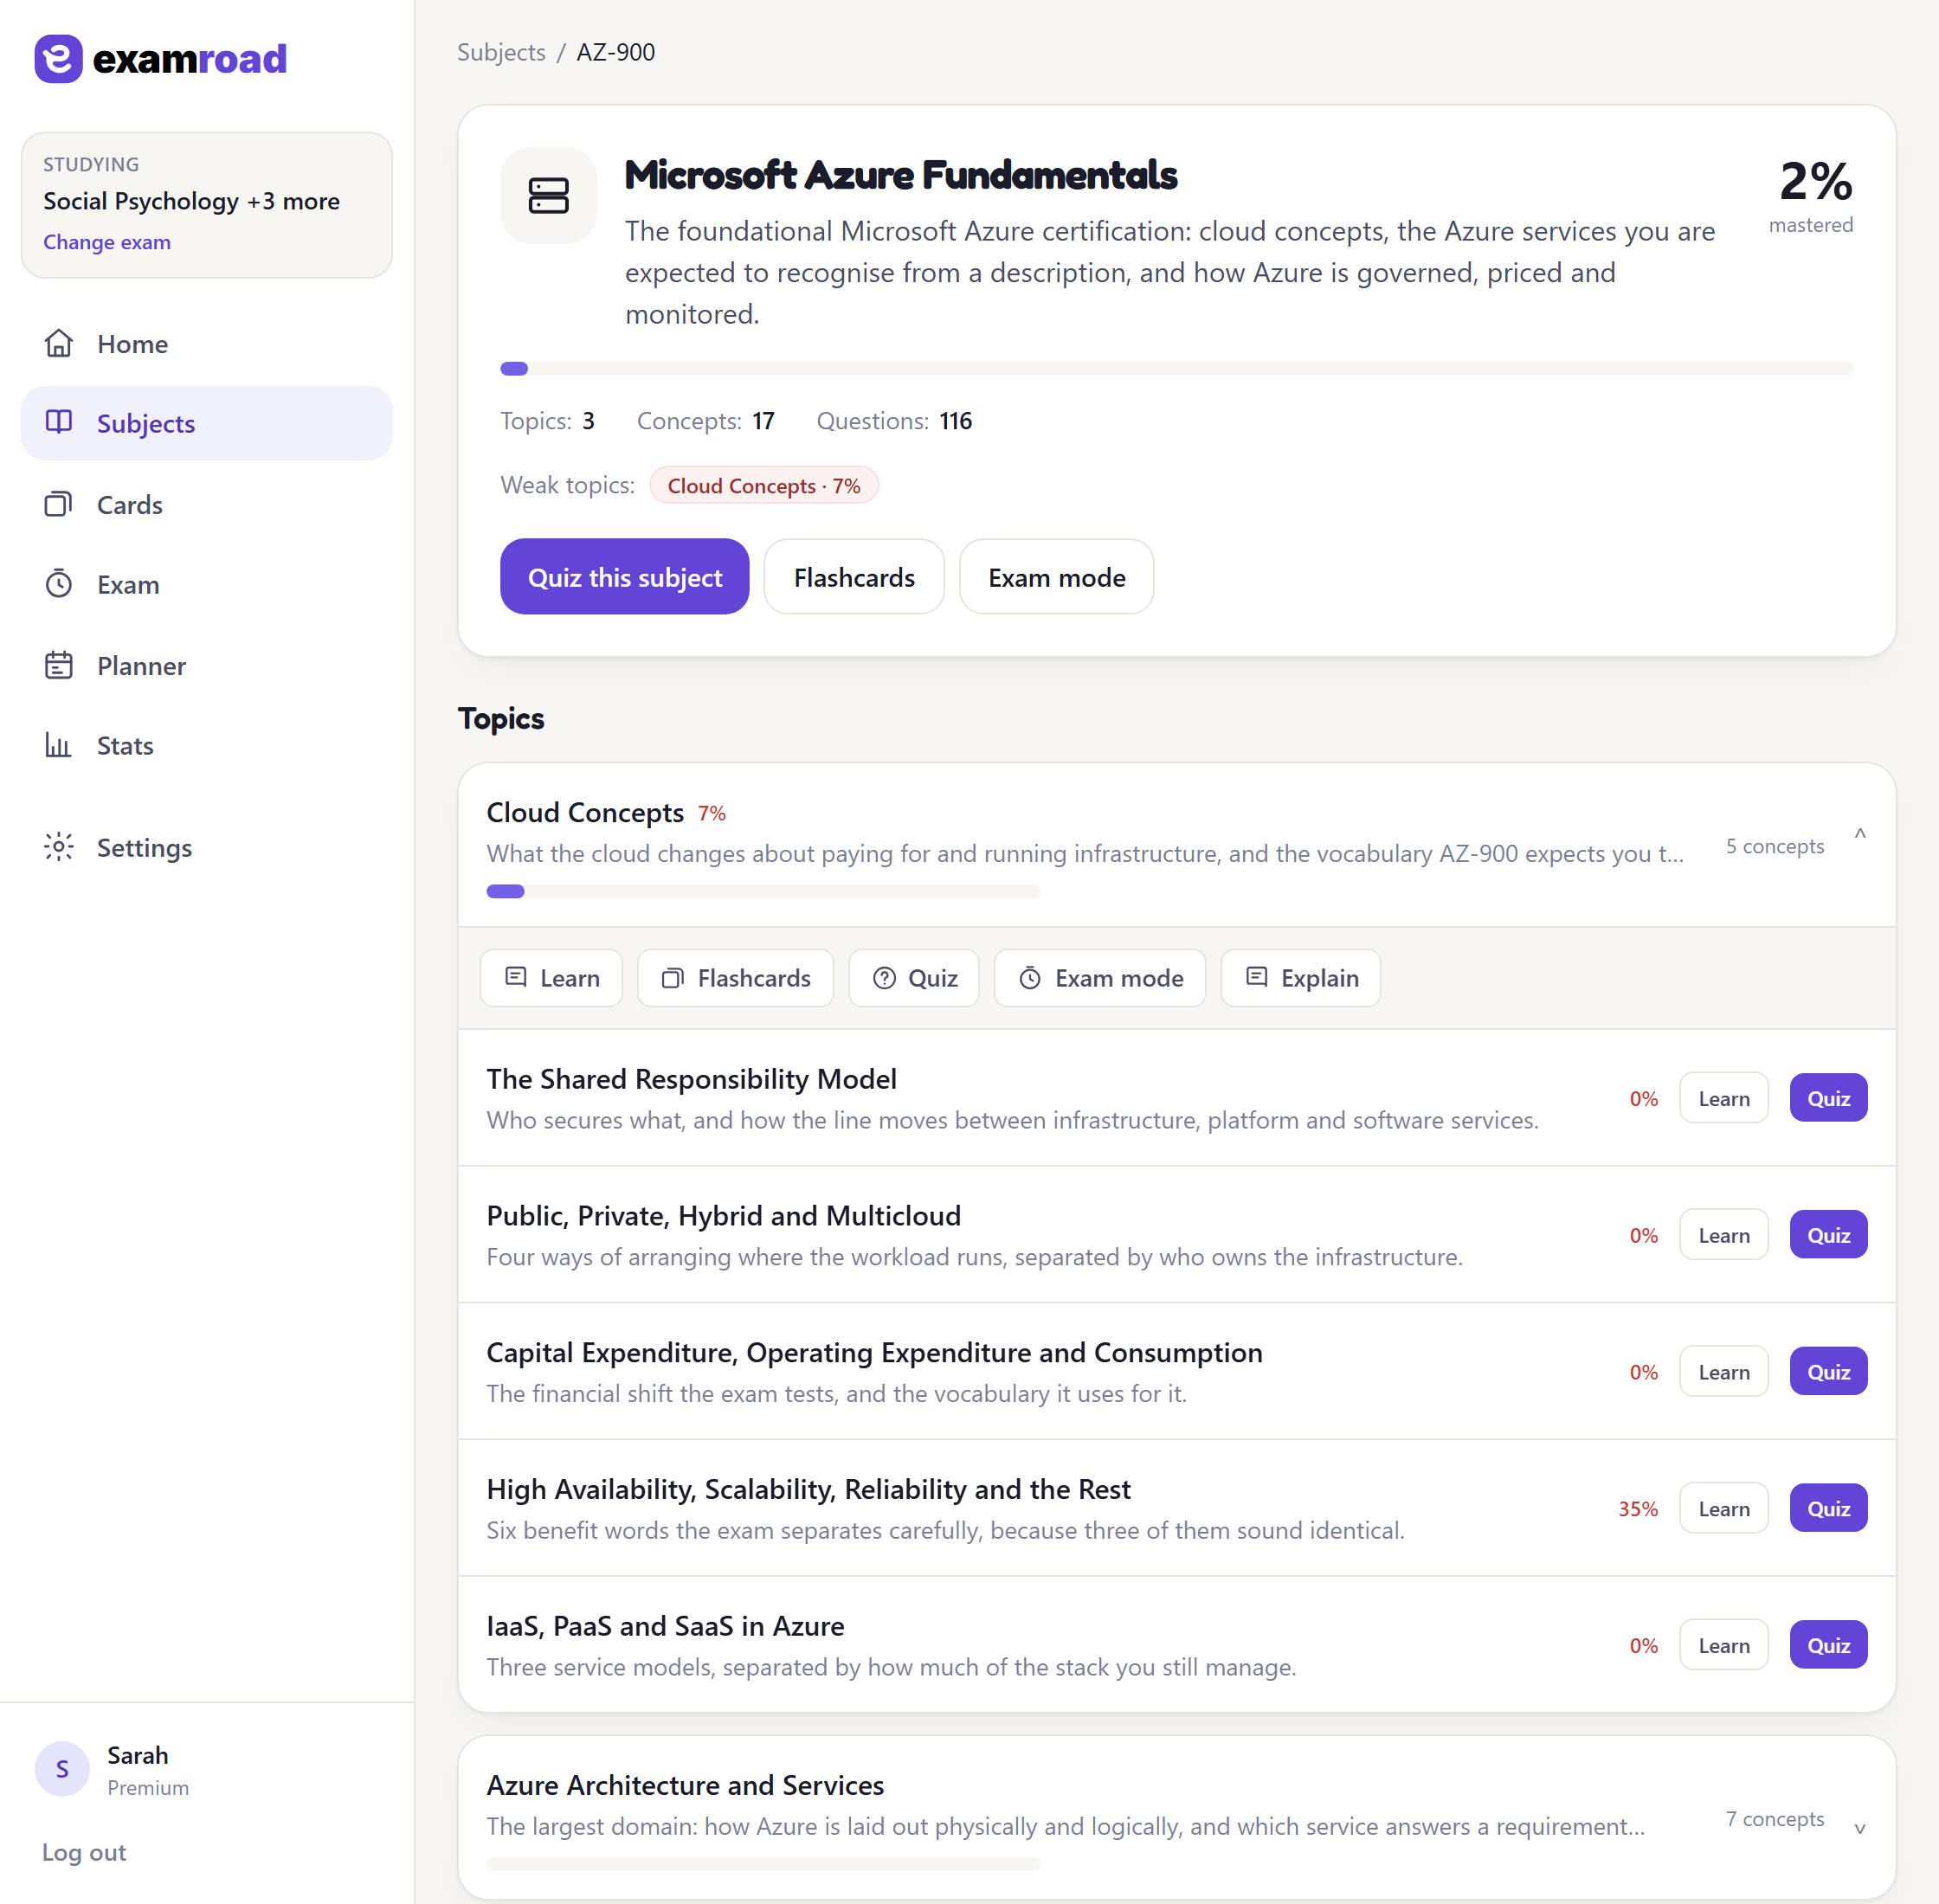Screen dimensions: 1939x1904
Task: Click The Shared Responsibility Model title
Action: 692,1079
